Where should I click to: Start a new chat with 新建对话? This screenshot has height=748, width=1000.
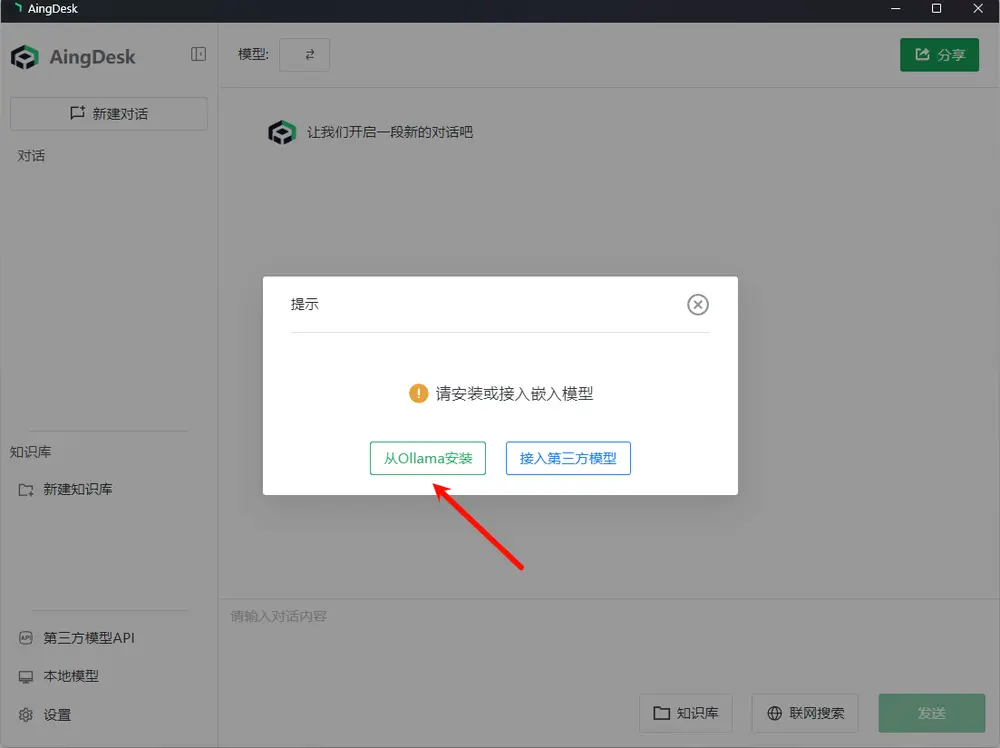[109, 114]
